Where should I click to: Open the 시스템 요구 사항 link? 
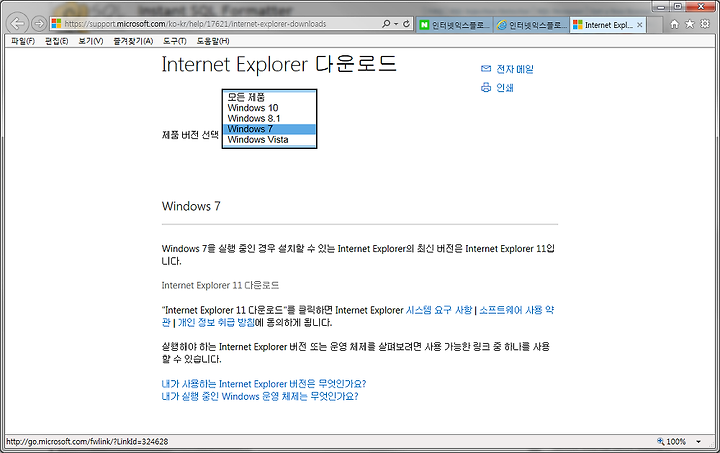pyautogui.click(x=439, y=310)
